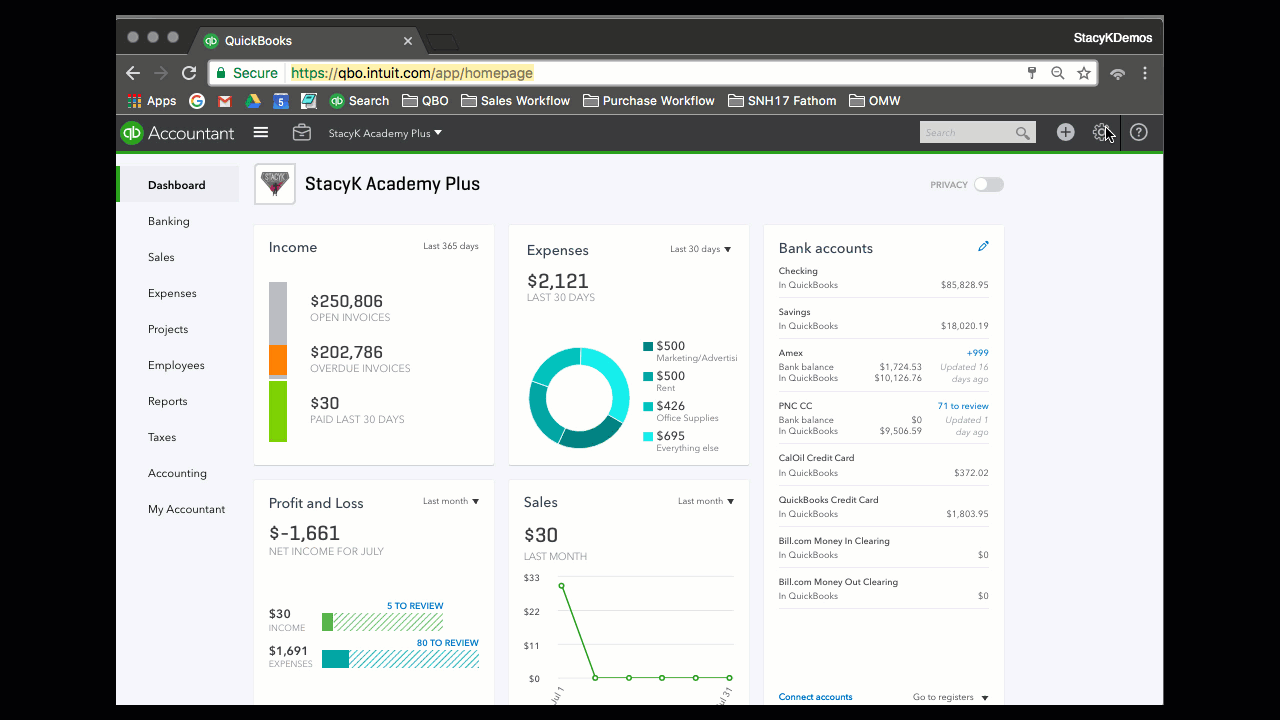Open the hamburger navigation menu icon
Image resolution: width=1280 pixels, height=720 pixels.
pyautogui.click(x=260, y=132)
